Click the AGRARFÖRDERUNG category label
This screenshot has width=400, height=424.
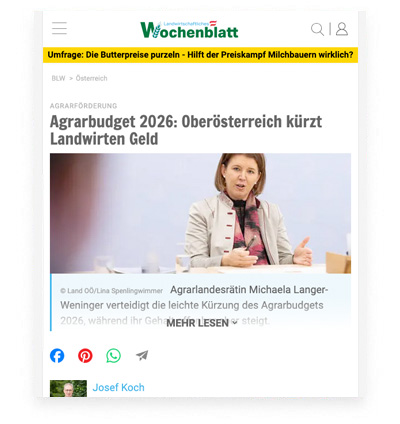83,106
